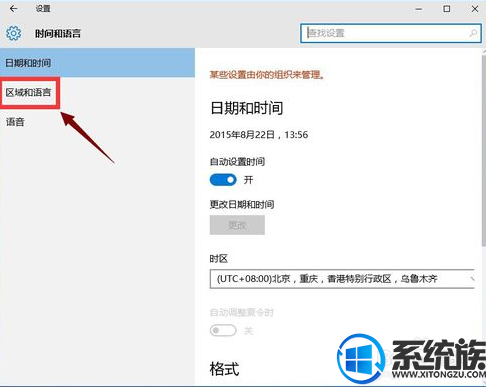Focus the 查找设置 search box
486x387 pixels.
coord(391,33)
